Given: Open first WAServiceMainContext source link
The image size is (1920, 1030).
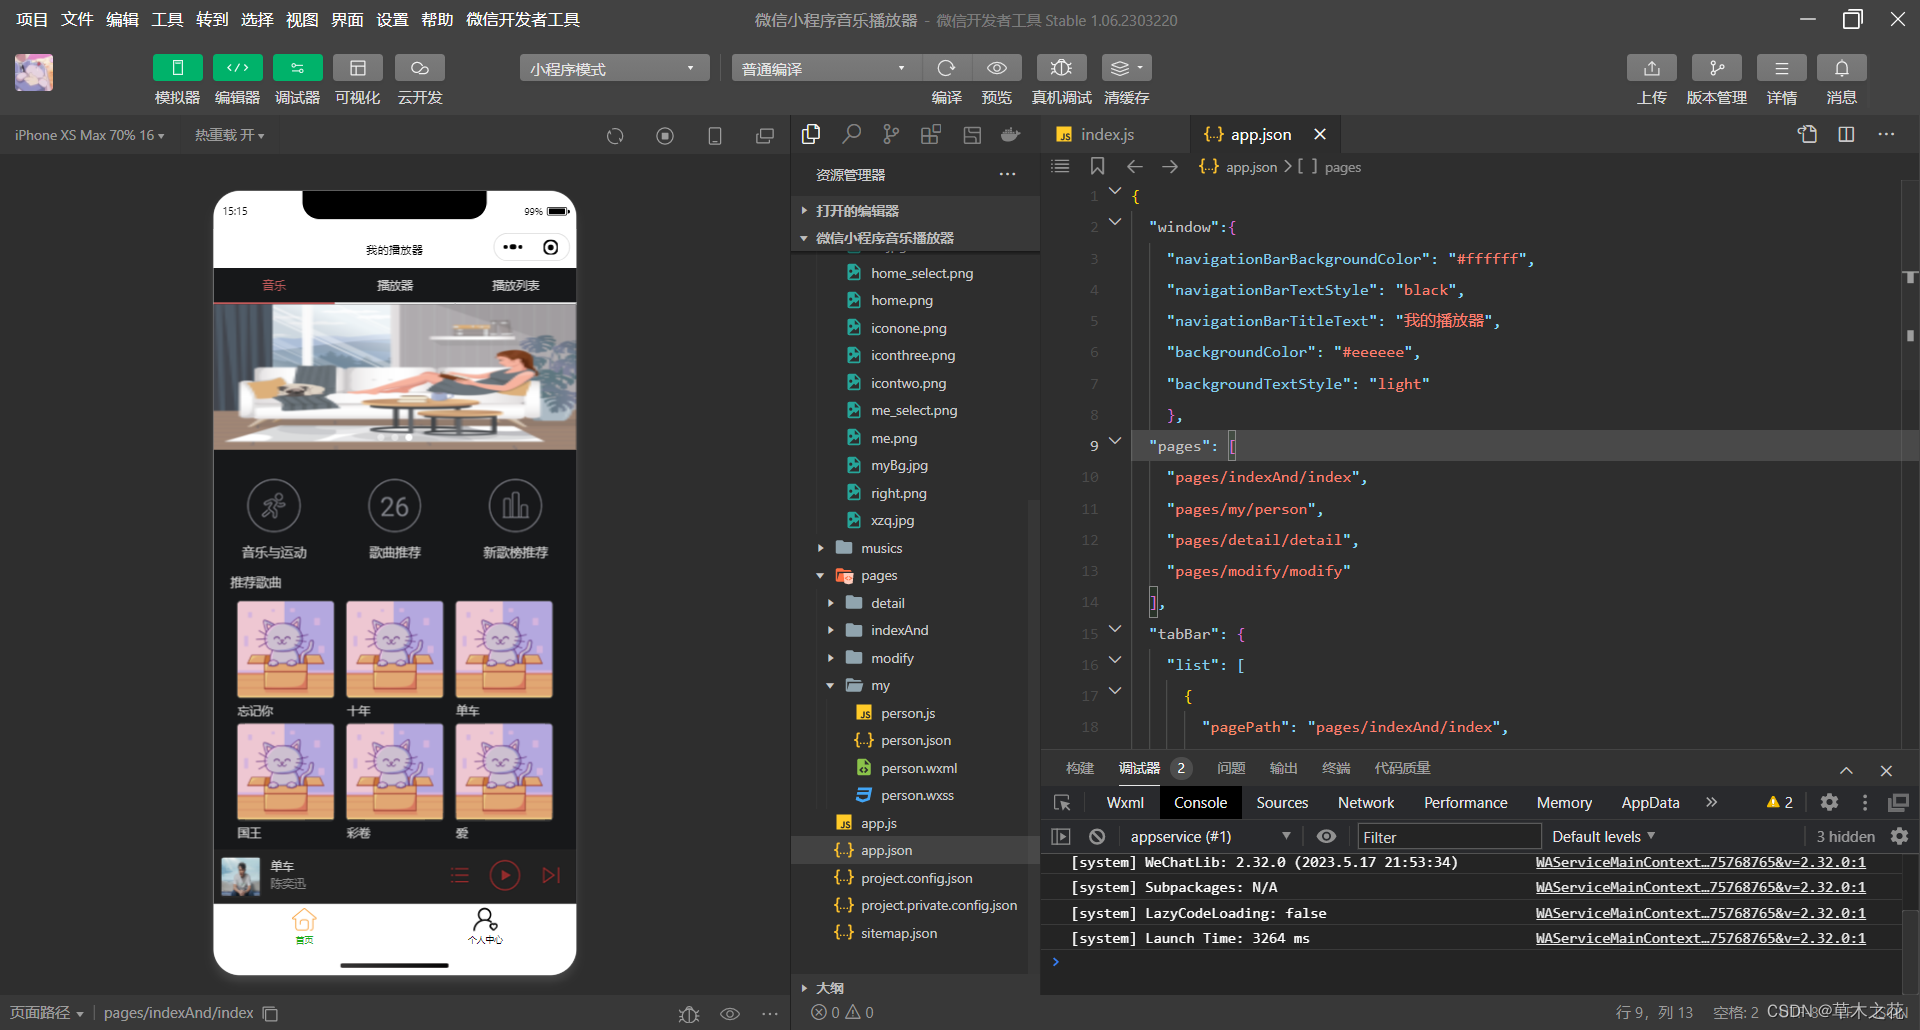Looking at the screenshot, I should tap(1700, 862).
